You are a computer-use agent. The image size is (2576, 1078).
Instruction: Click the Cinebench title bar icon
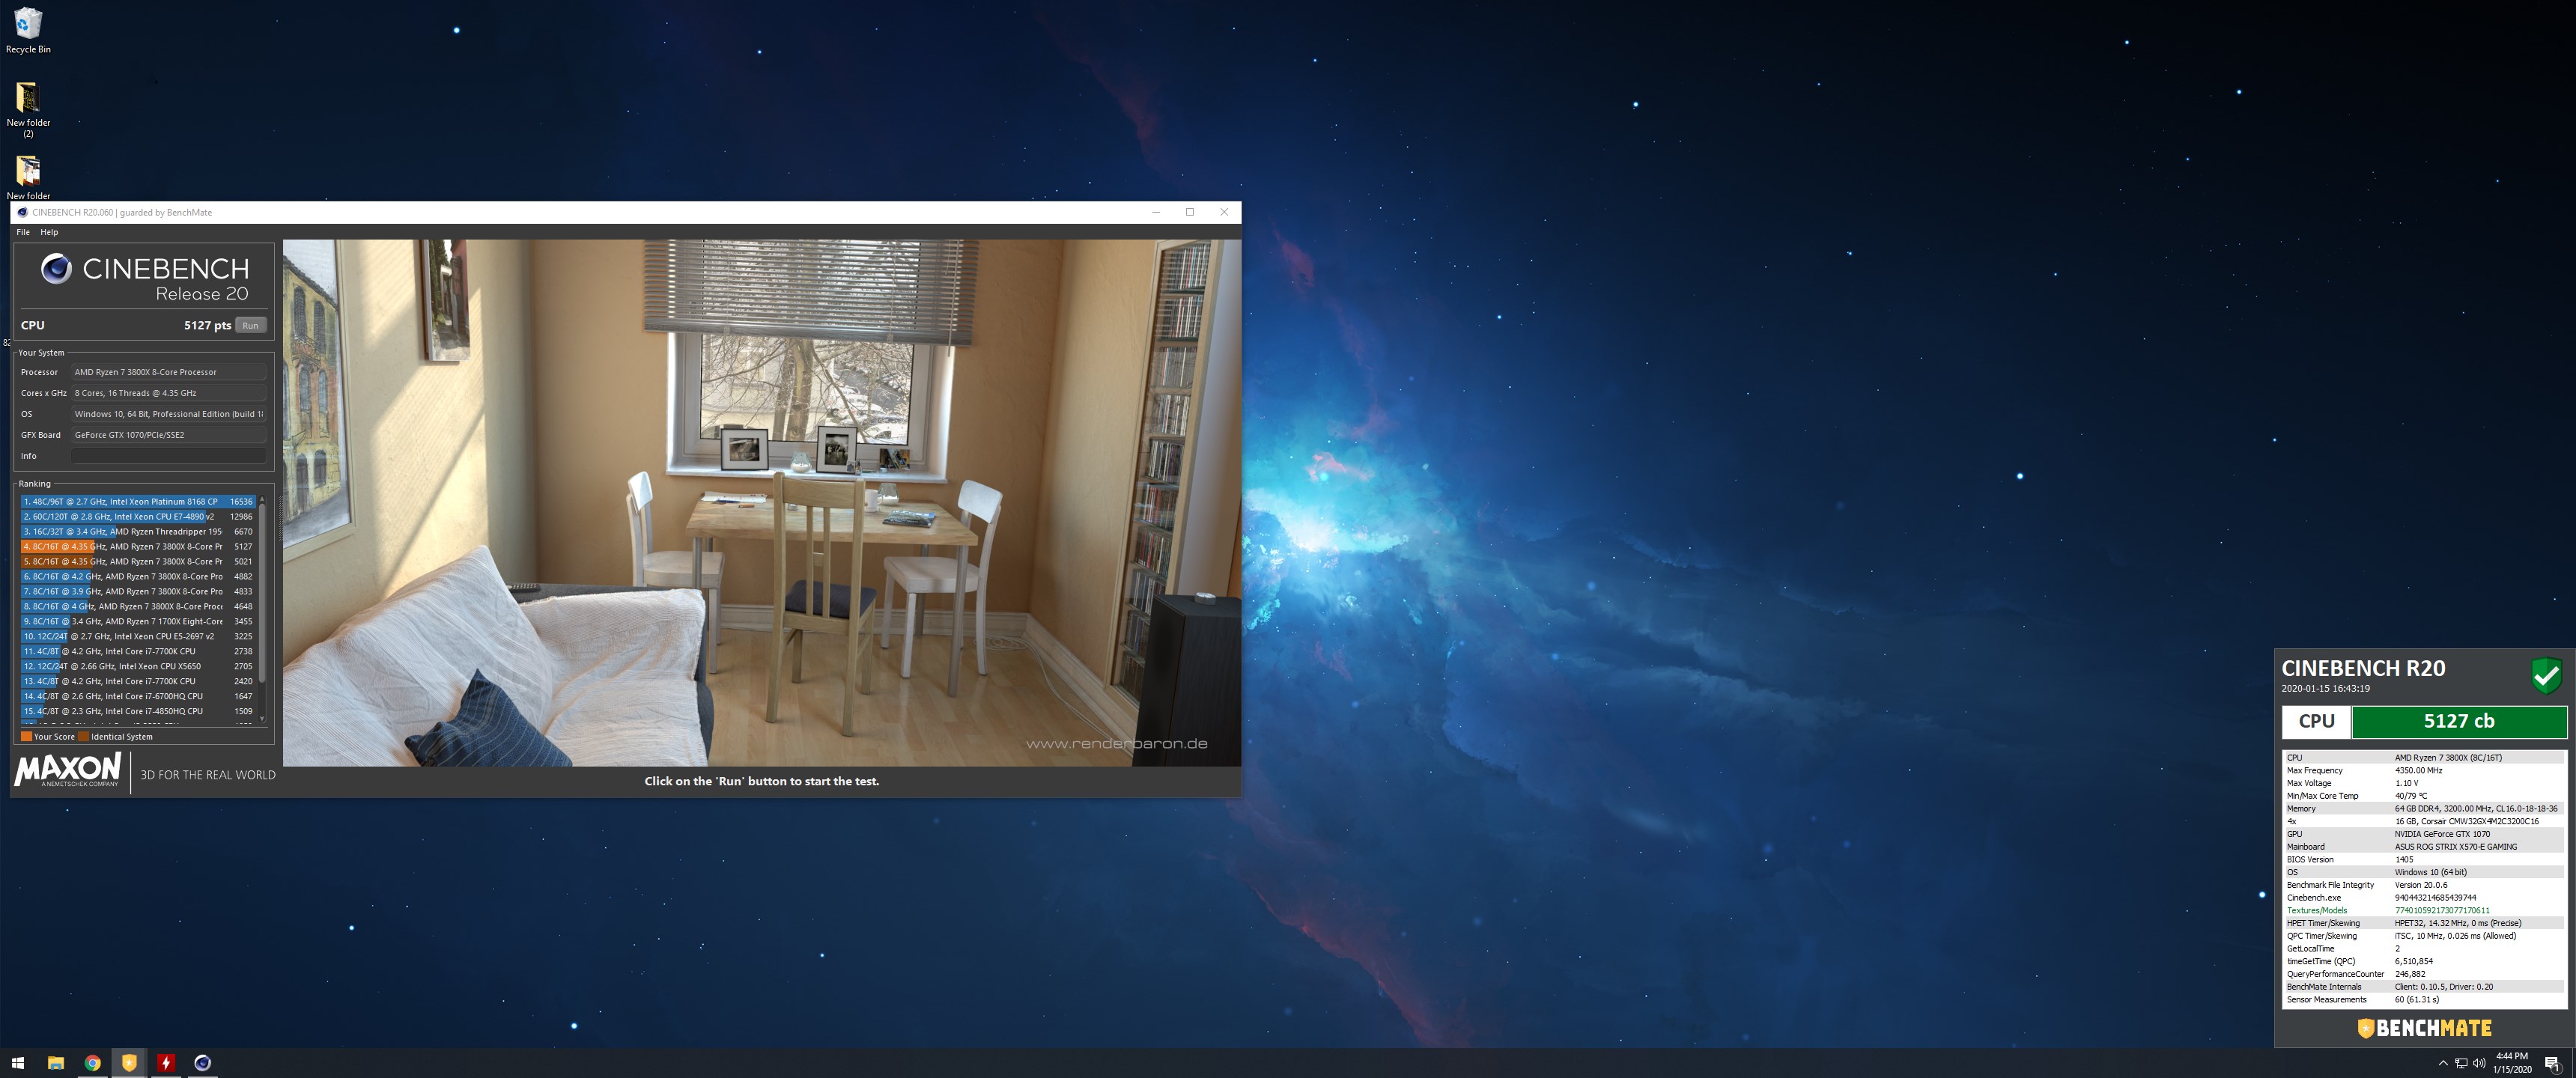22,212
